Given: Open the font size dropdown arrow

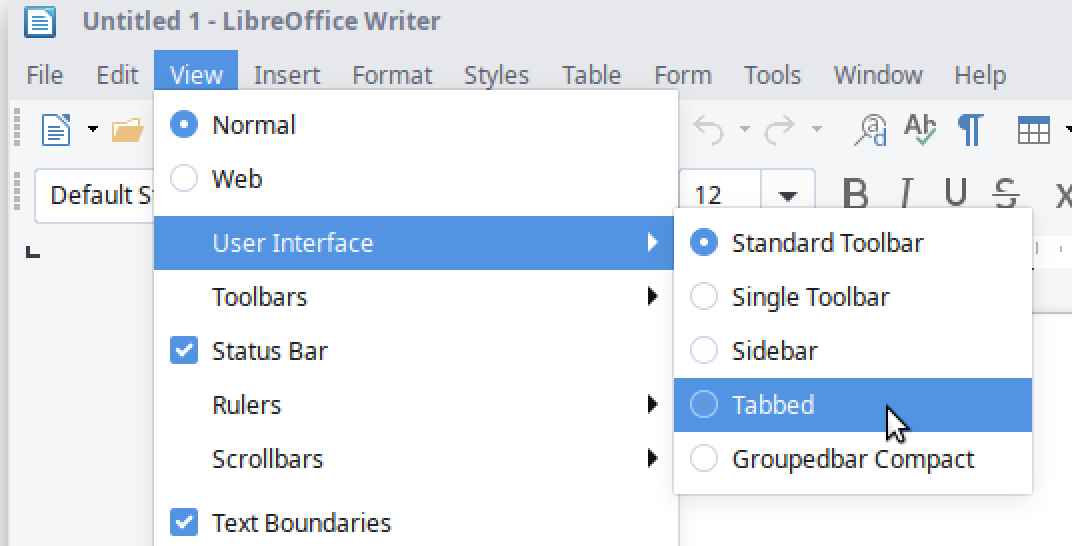Looking at the screenshot, I should pos(788,195).
